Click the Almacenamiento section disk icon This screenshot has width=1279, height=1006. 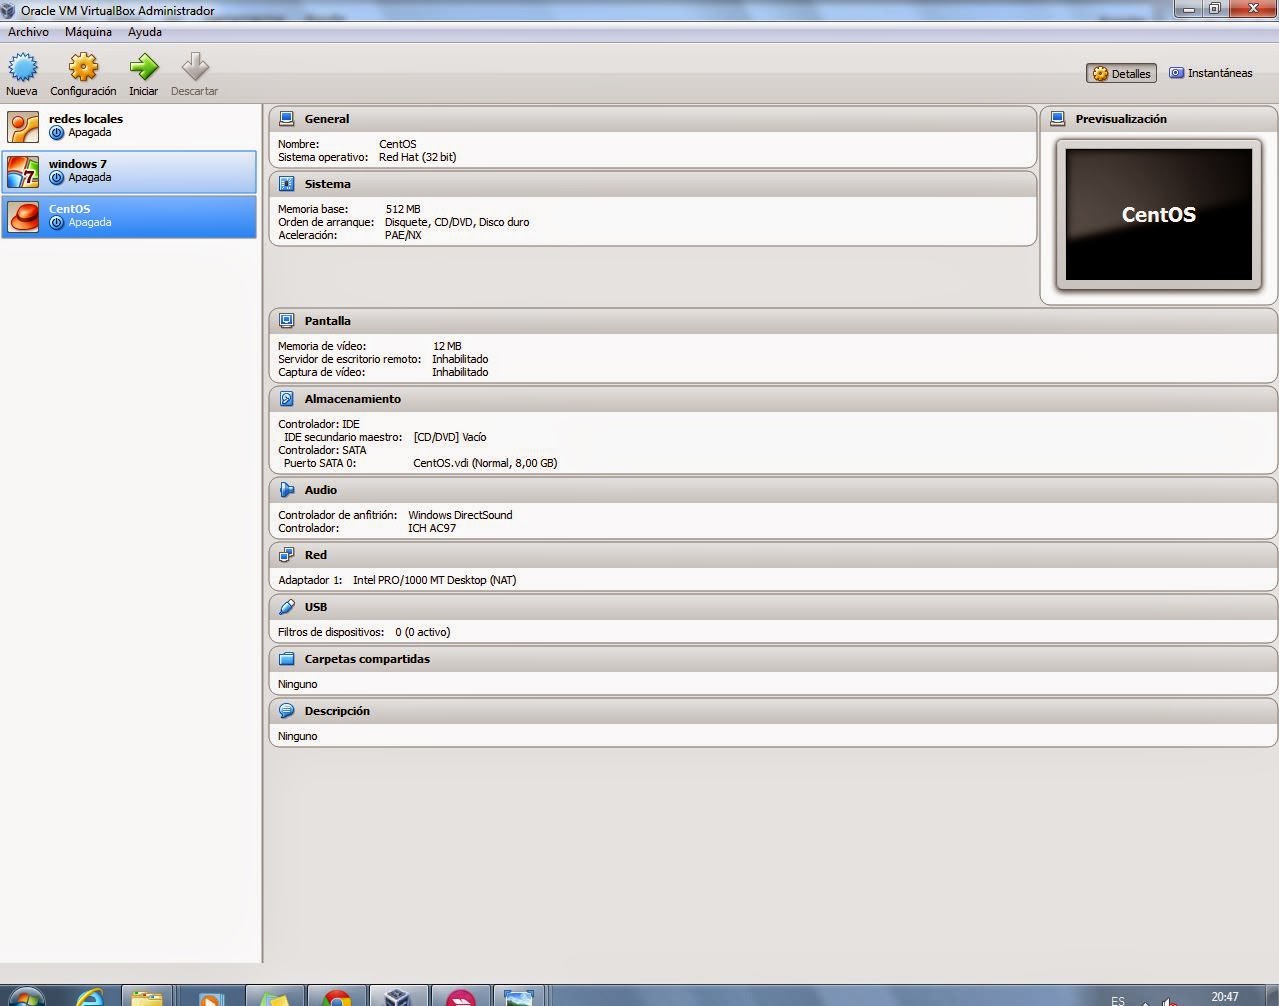pyautogui.click(x=287, y=399)
